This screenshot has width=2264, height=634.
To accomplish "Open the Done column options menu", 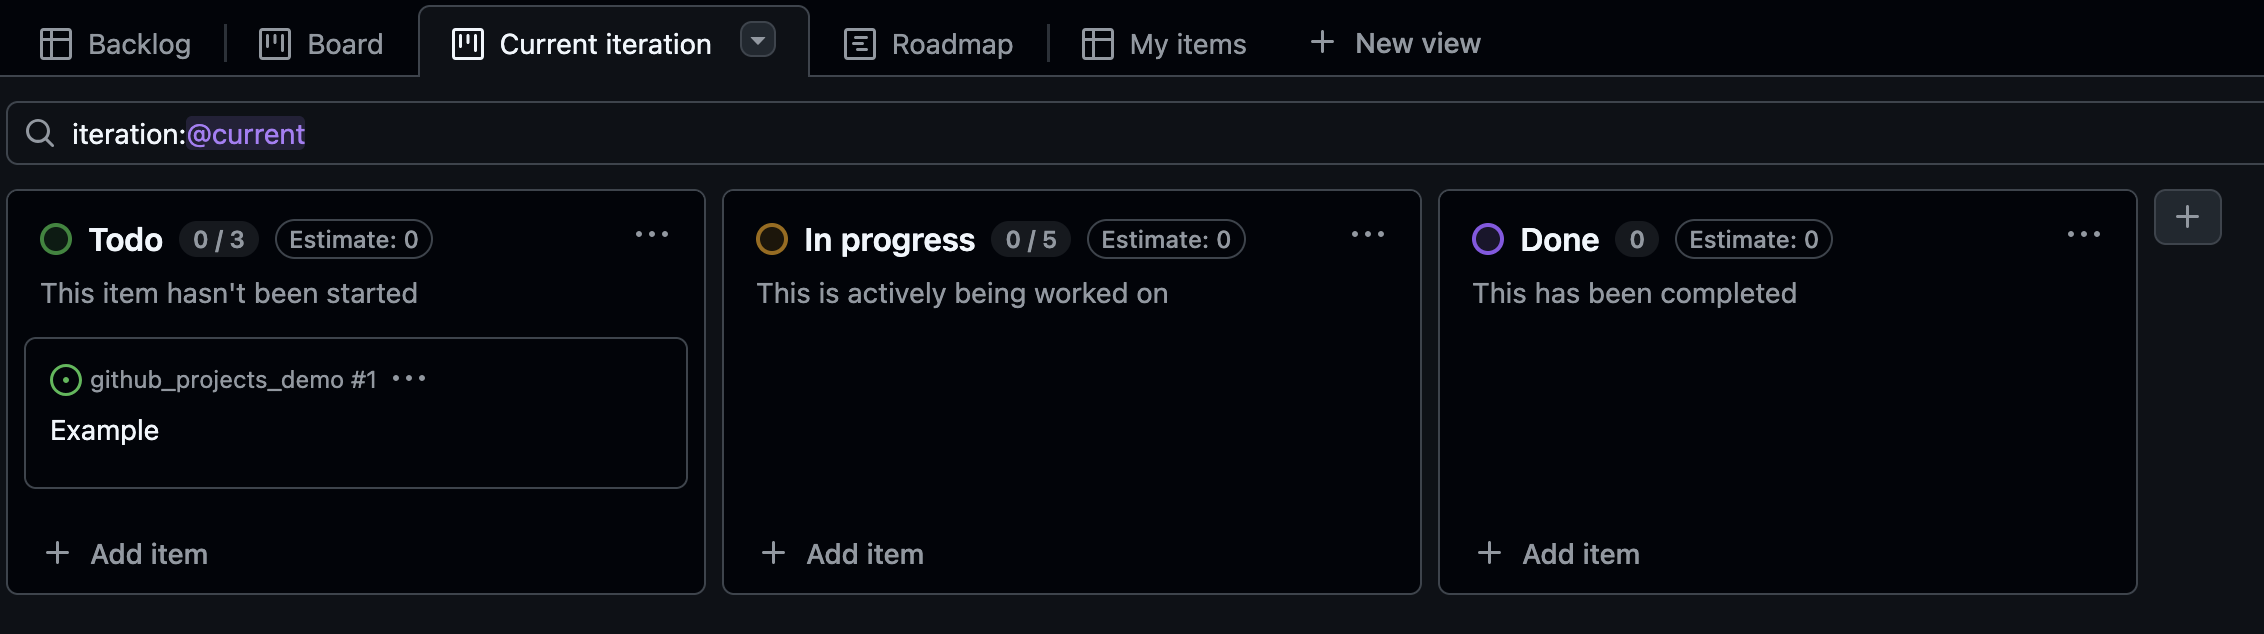I will point(2084,234).
